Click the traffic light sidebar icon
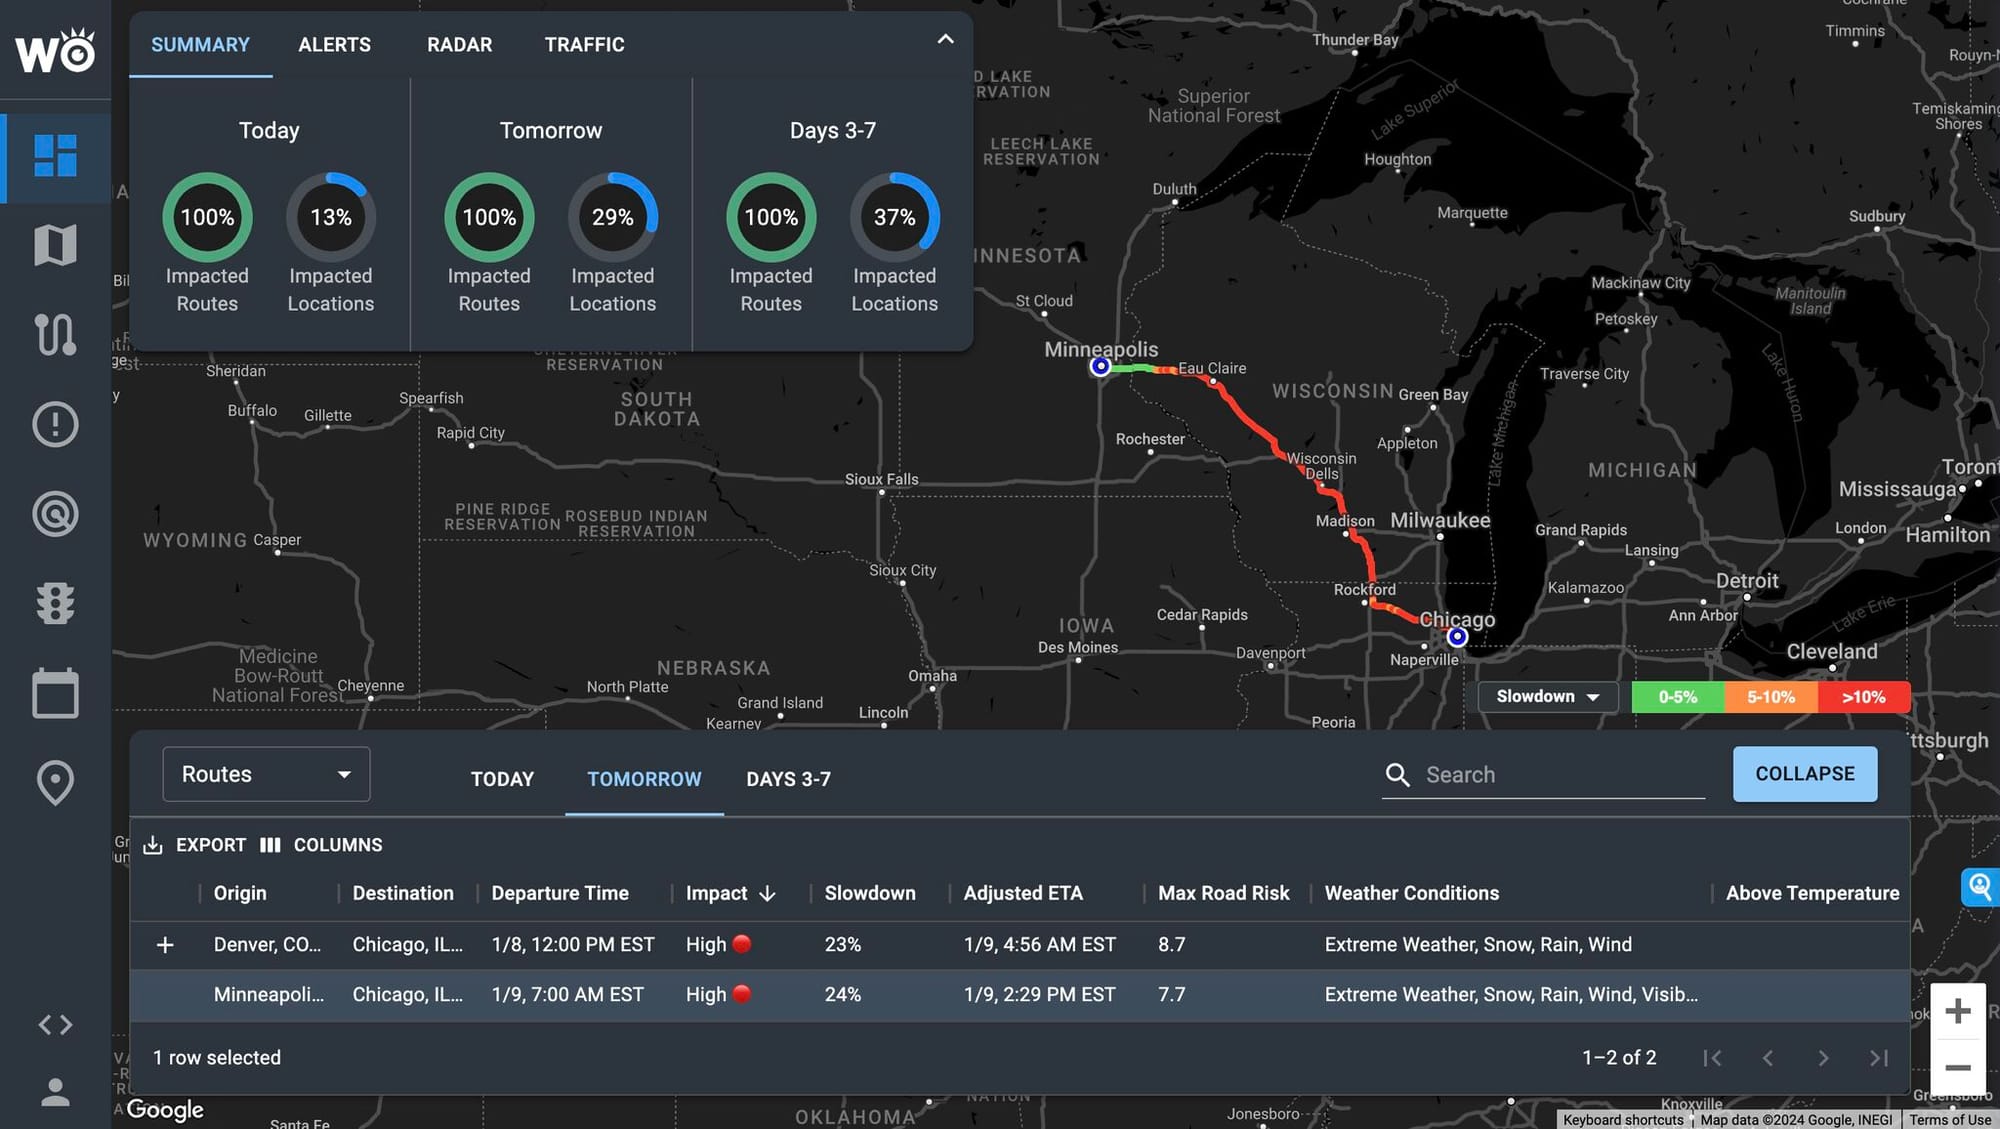This screenshot has width=2000, height=1129. point(55,603)
